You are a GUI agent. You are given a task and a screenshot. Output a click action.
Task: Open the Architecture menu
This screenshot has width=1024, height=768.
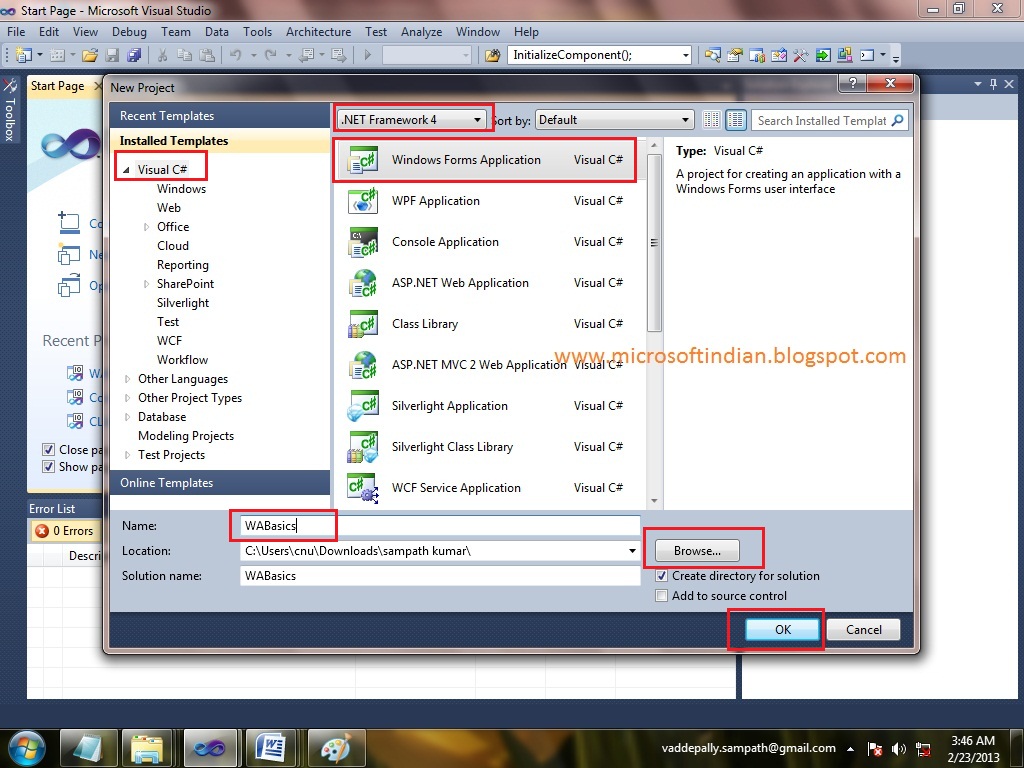click(x=318, y=31)
